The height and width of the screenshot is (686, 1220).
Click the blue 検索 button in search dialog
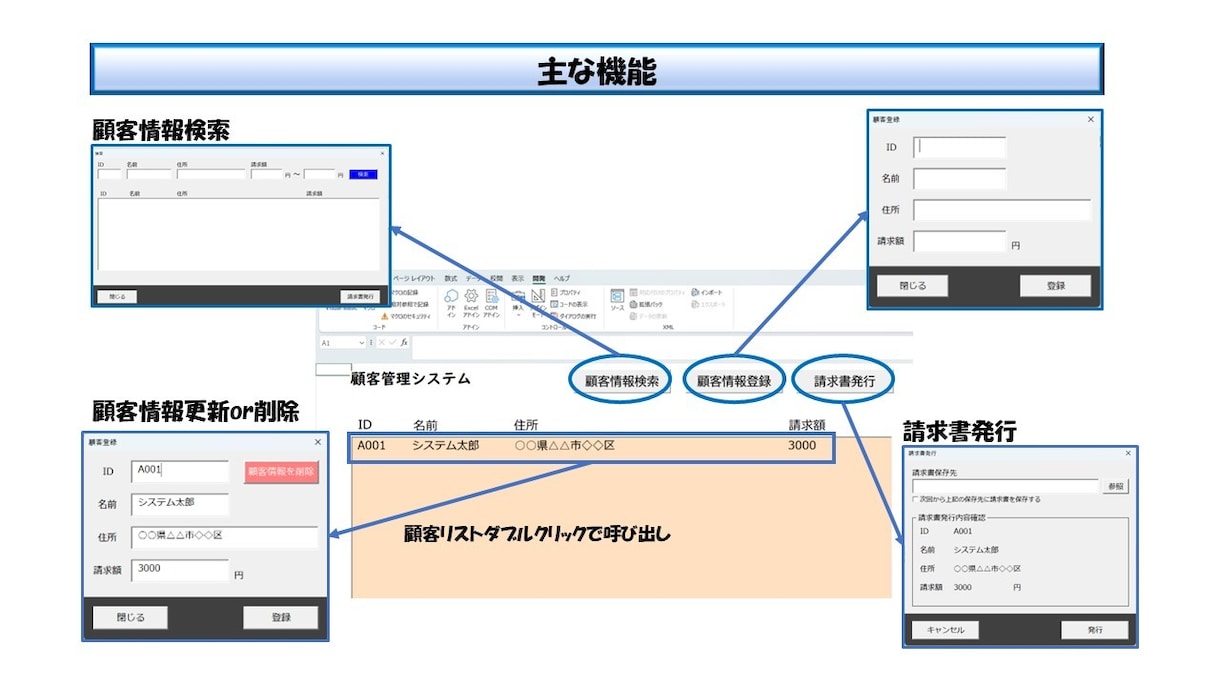363,174
